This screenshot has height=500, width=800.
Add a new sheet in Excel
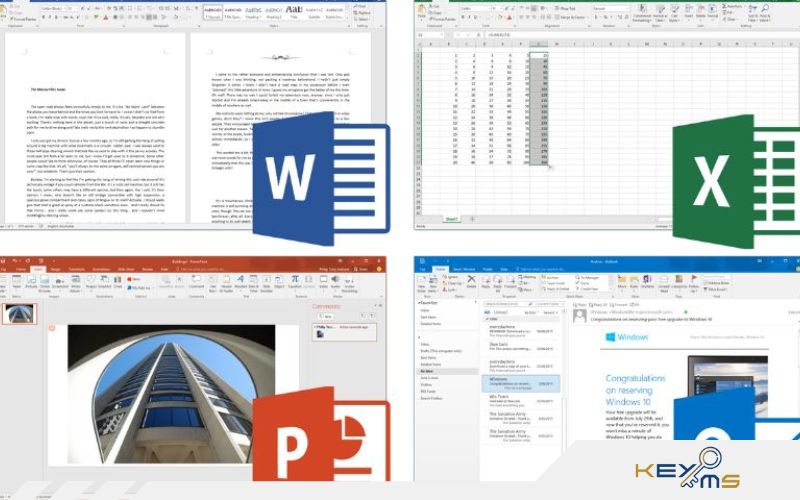(x=472, y=219)
